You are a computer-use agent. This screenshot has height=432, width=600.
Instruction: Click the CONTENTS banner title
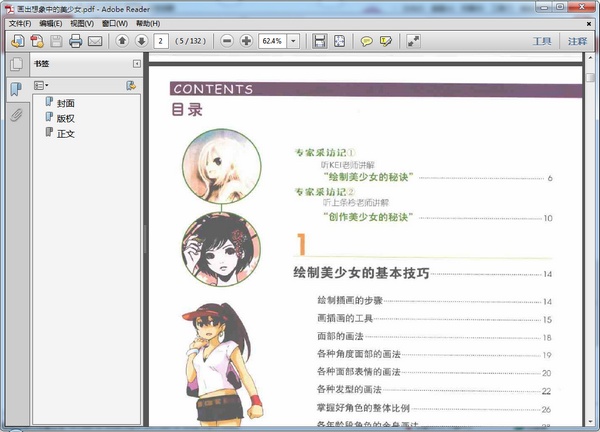(213, 89)
